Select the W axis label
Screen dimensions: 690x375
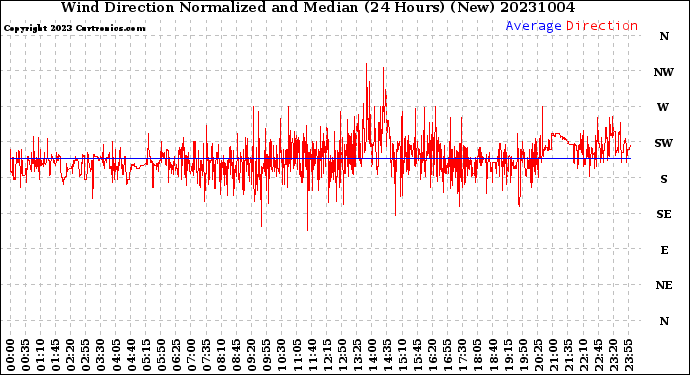(663, 107)
